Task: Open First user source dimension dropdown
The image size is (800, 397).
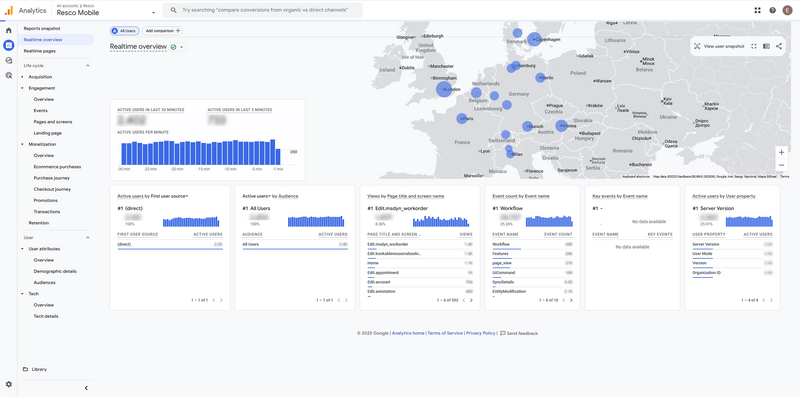Action: (187, 196)
